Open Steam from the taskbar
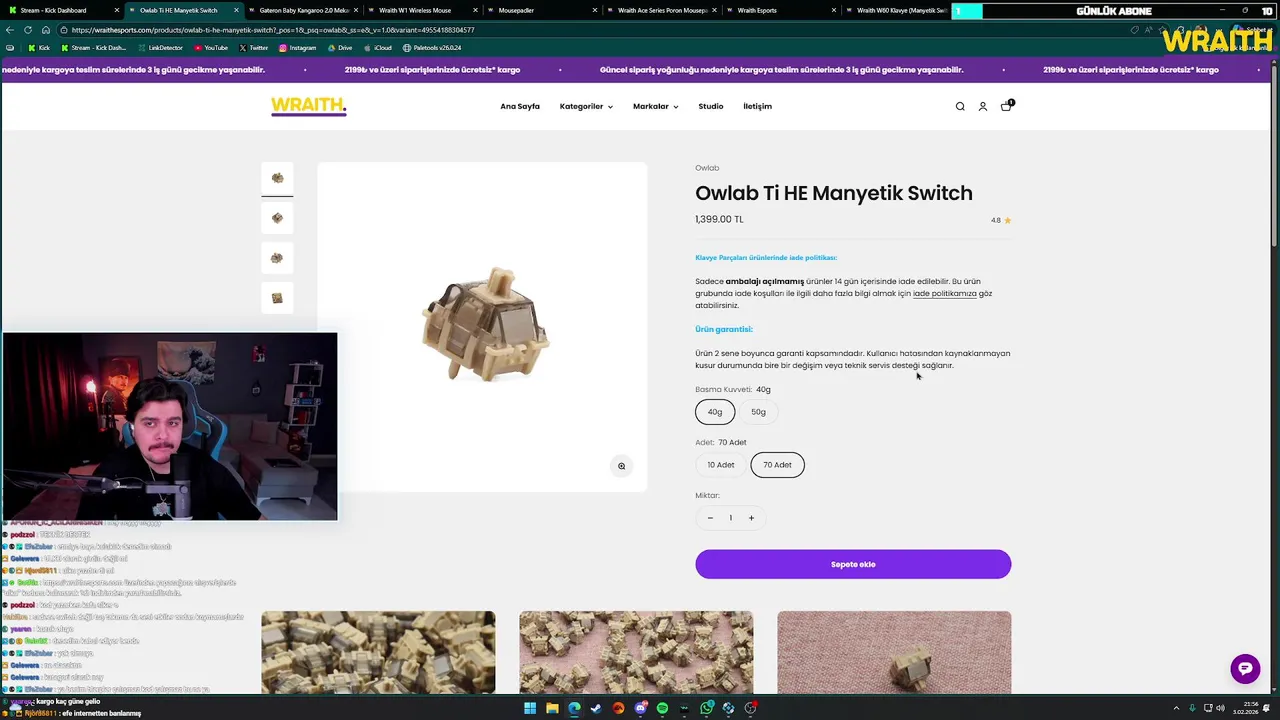Viewport: 1280px width, 720px height. click(x=596, y=708)
